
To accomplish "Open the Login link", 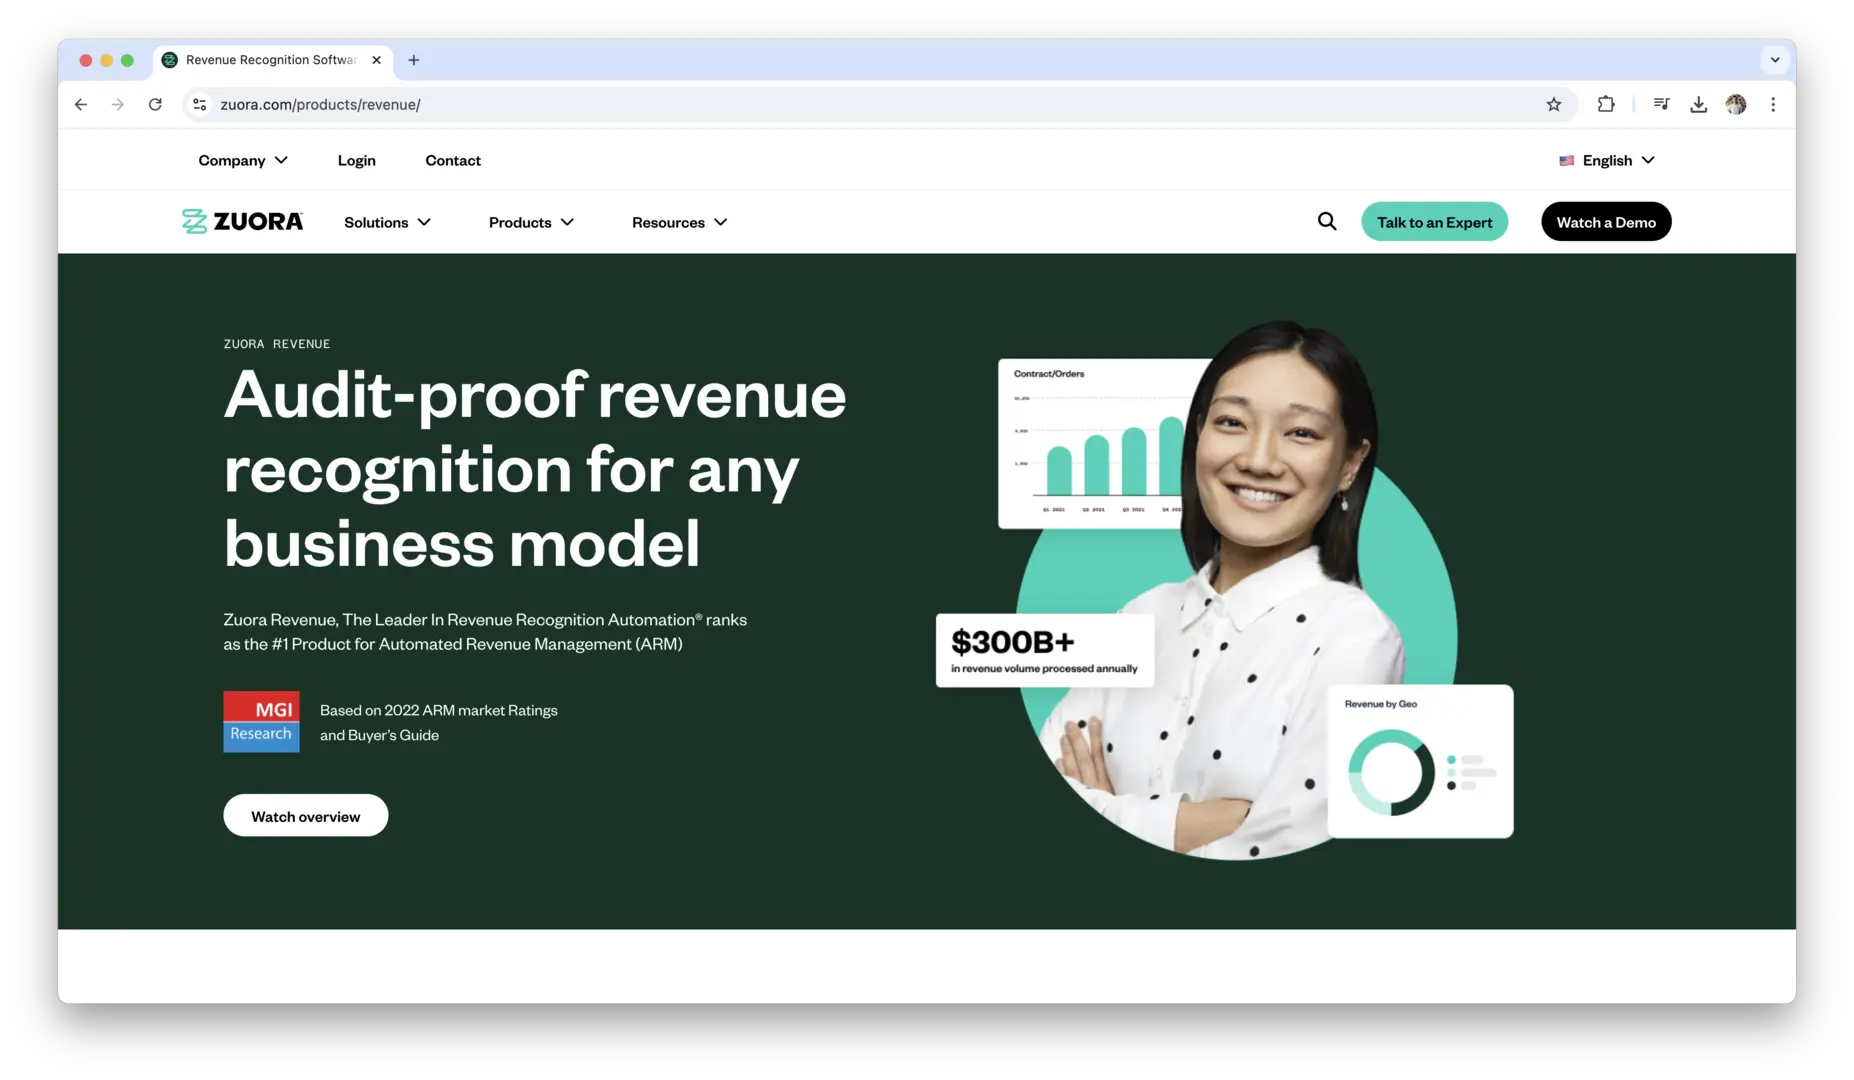I will [x=357, y=160].
